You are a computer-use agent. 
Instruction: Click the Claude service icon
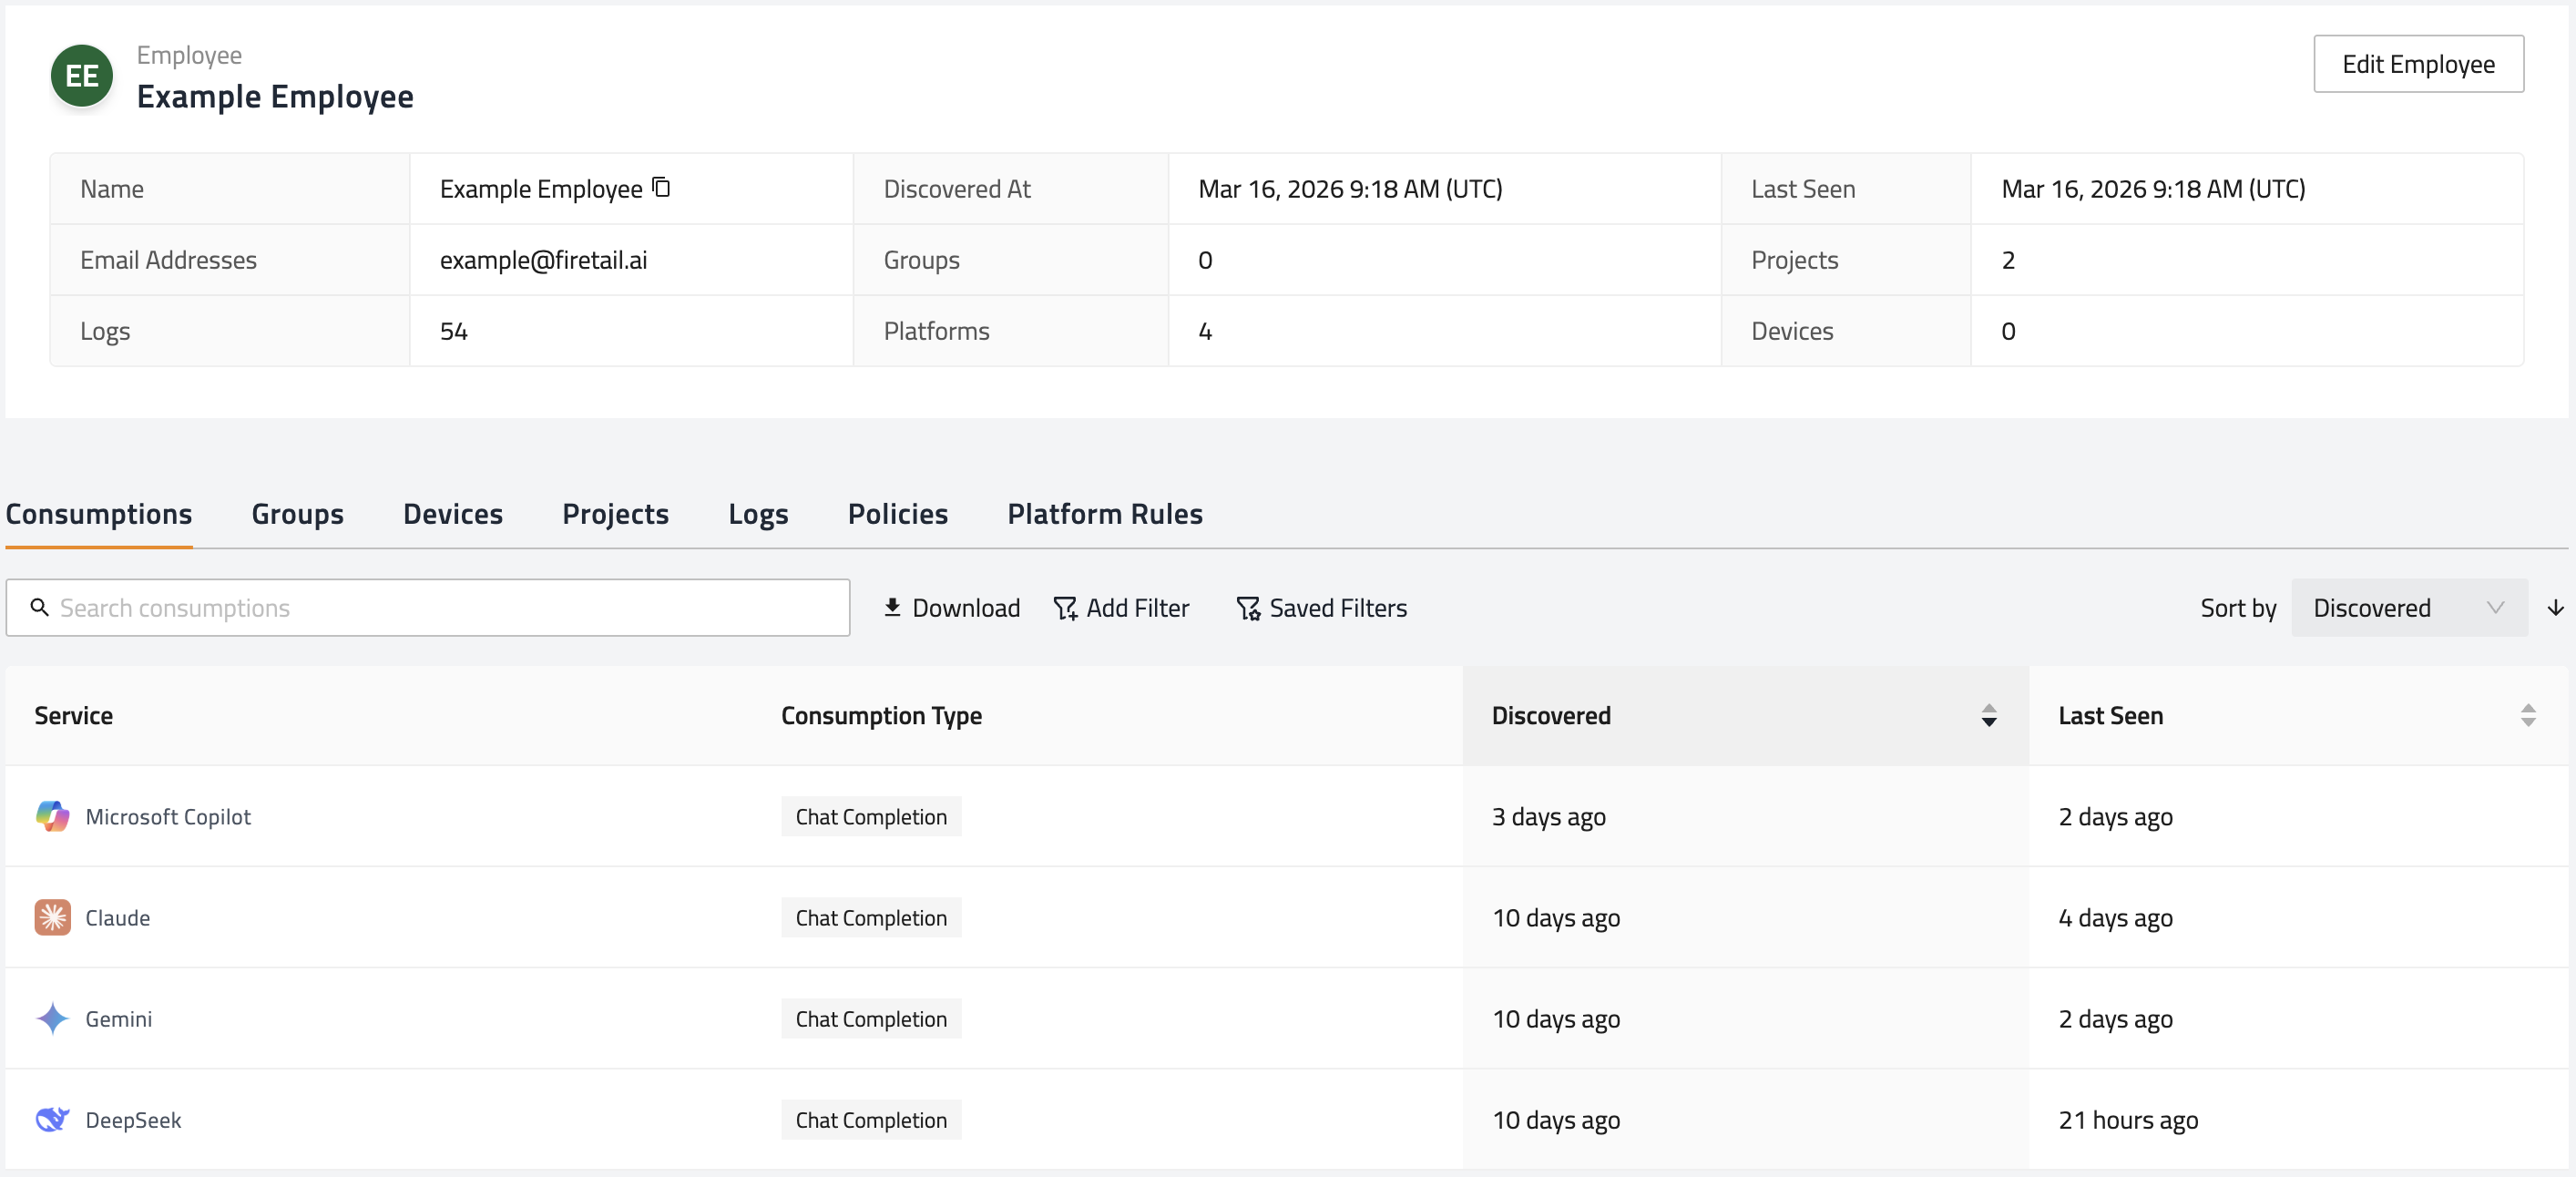52,917
